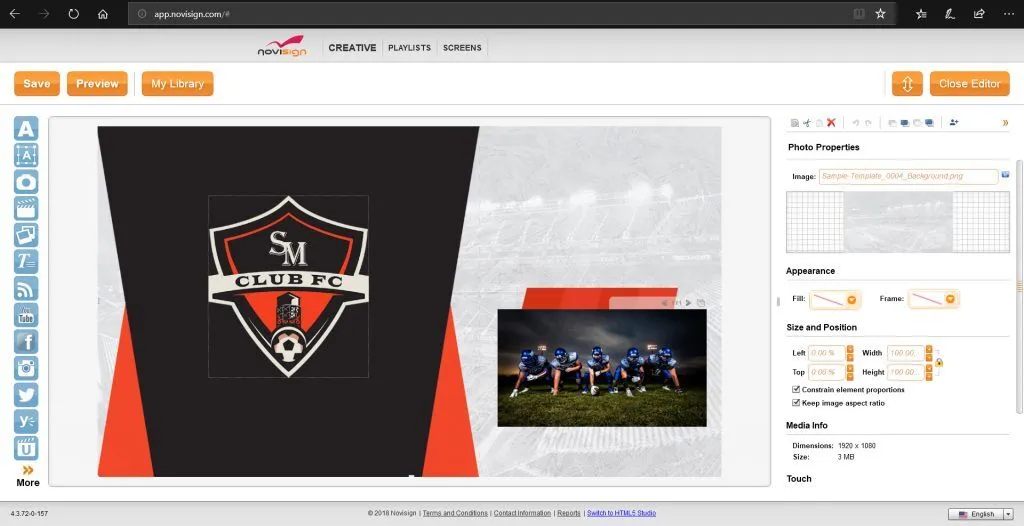Toggle the width-height lock icon
The image size is (1024, 526).
point(939,362)
